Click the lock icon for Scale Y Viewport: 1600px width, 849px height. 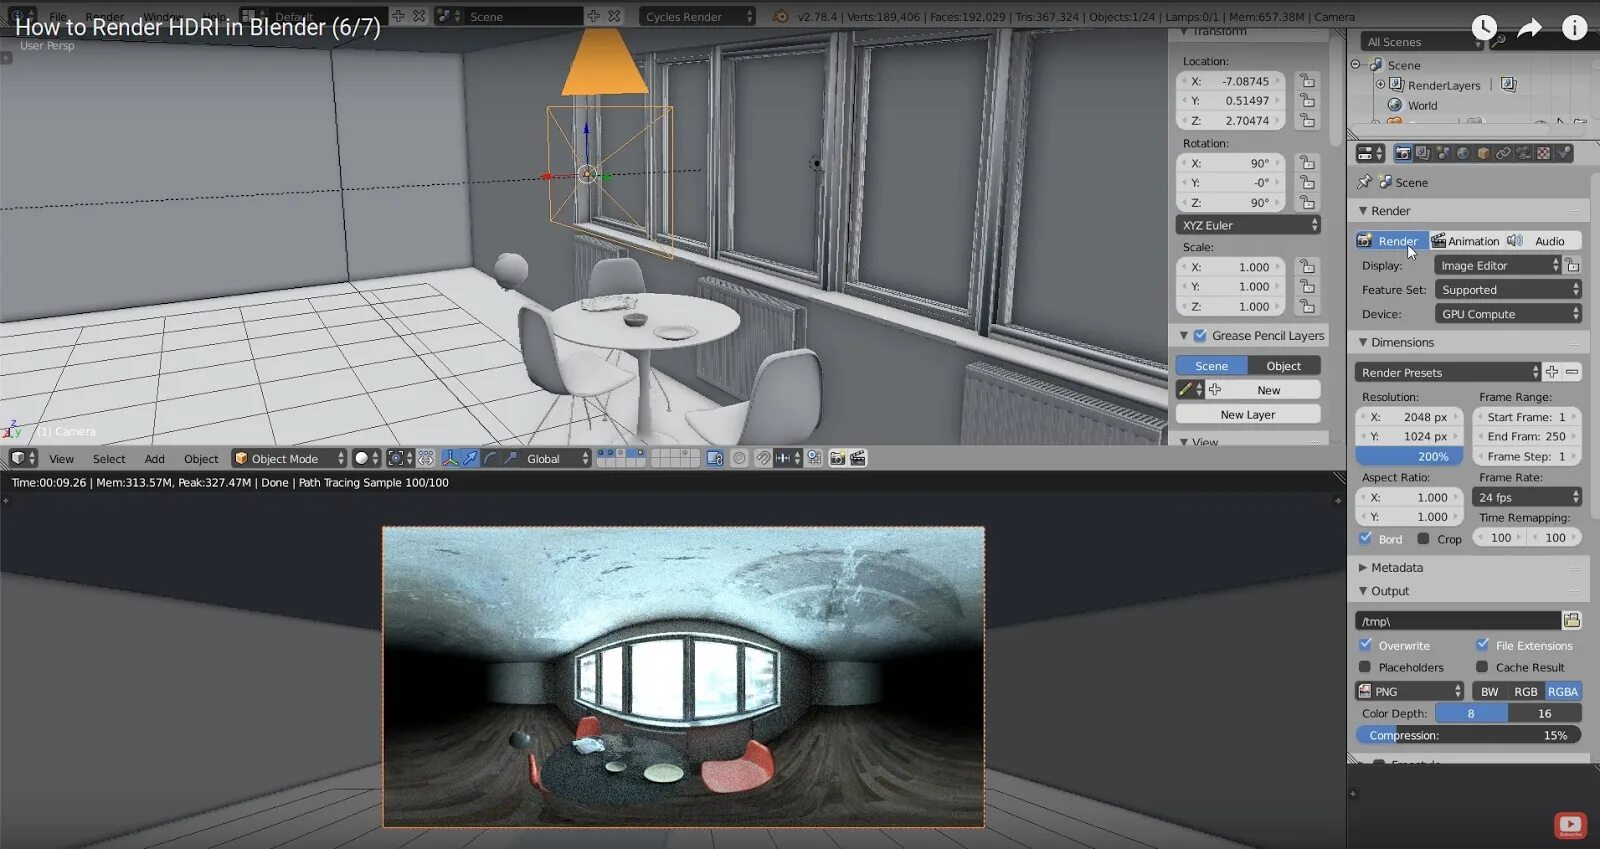(1307, 287)
